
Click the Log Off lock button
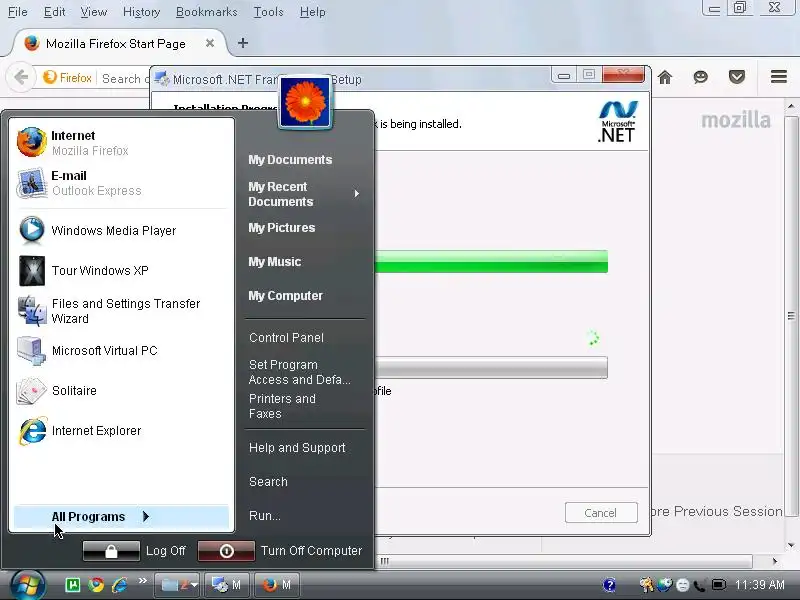coord(111,551)
